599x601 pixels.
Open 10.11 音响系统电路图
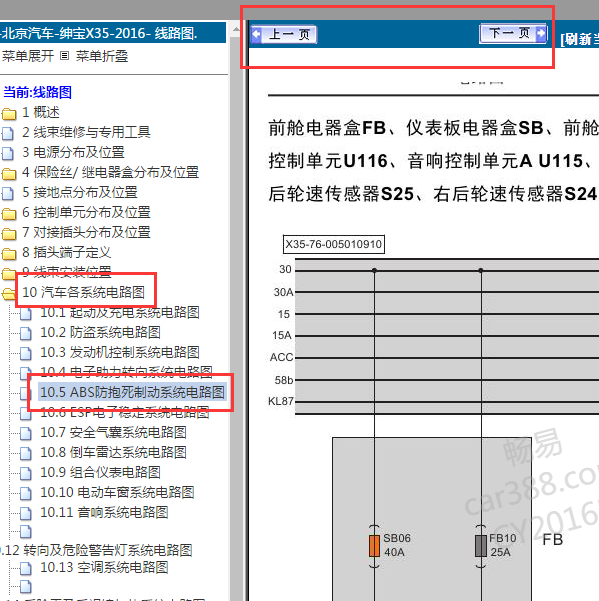click(x=104, y=512)
